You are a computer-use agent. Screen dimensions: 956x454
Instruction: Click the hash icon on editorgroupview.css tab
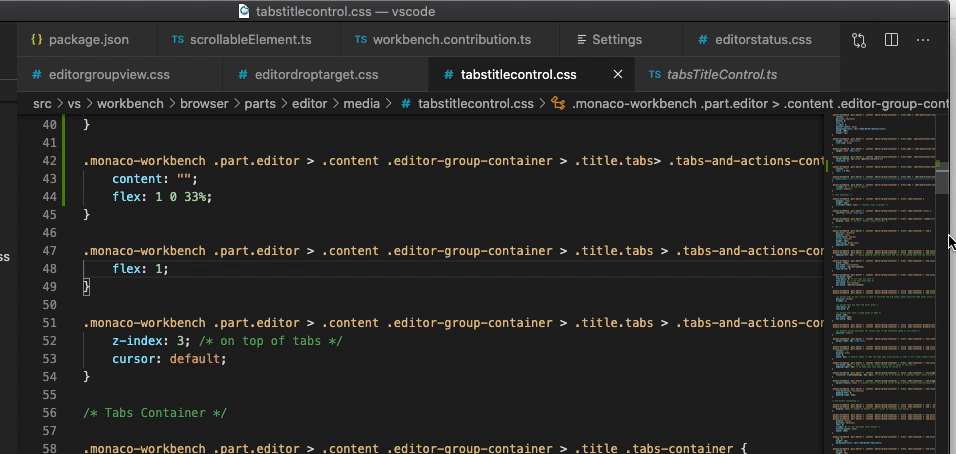coord(37,74)
